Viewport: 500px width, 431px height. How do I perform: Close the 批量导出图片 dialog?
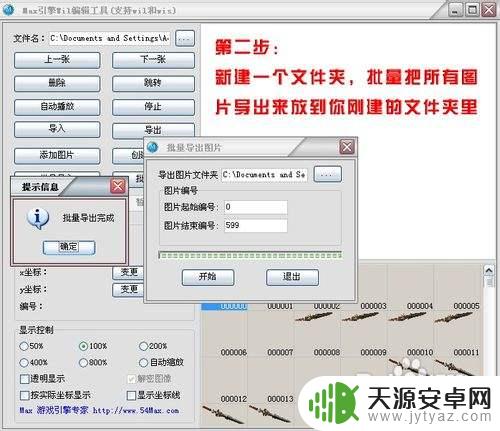347,147
